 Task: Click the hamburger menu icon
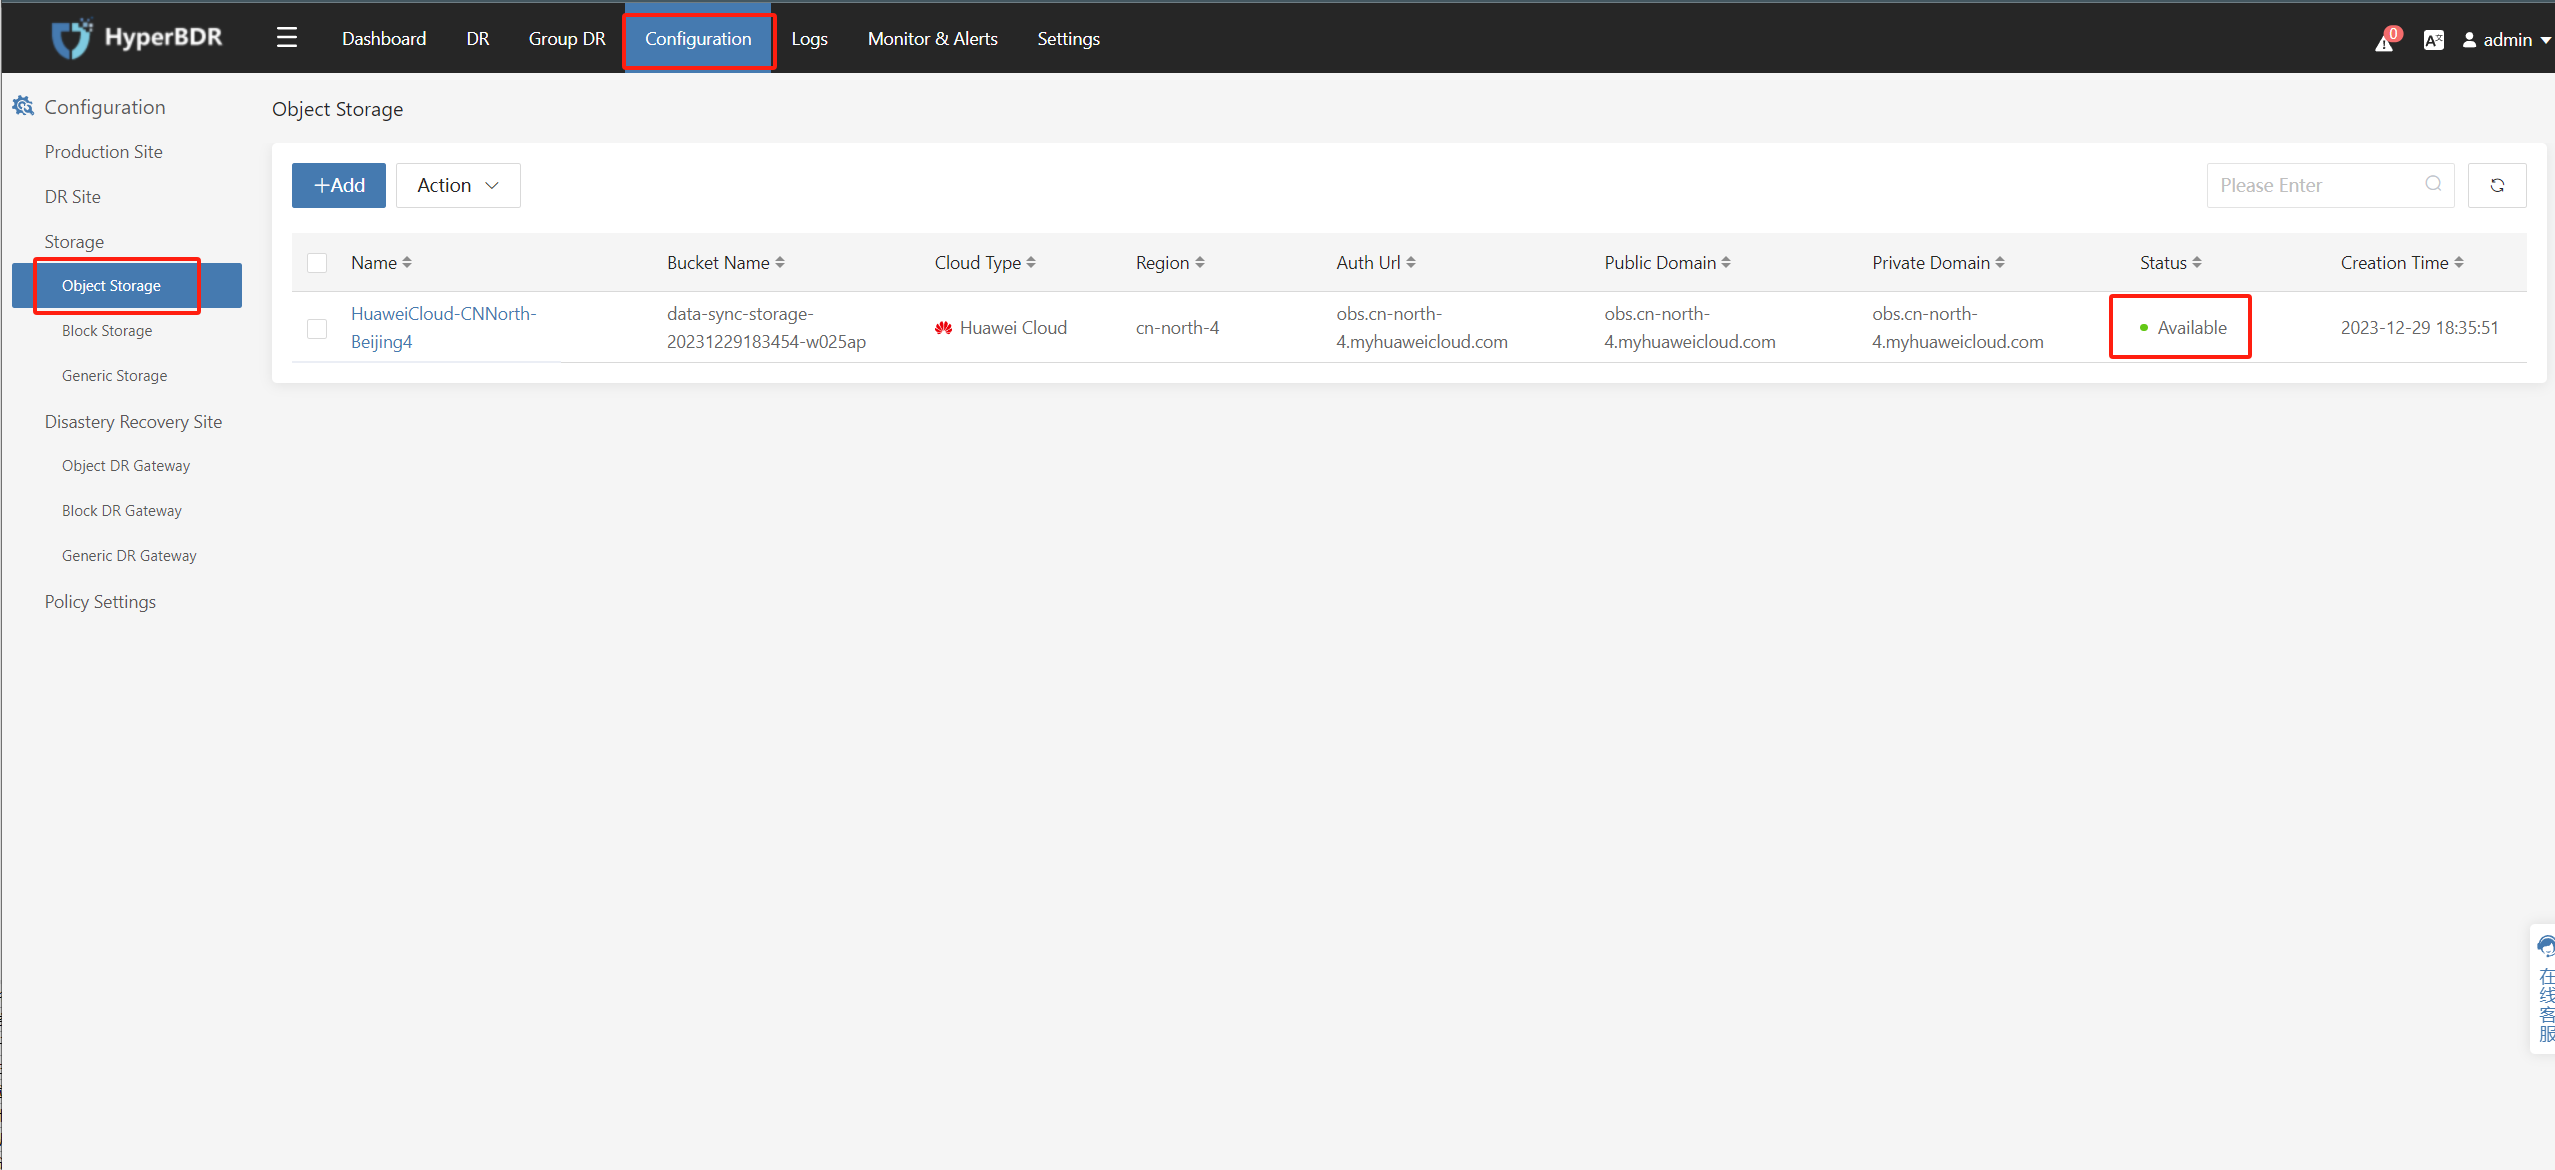287,38
